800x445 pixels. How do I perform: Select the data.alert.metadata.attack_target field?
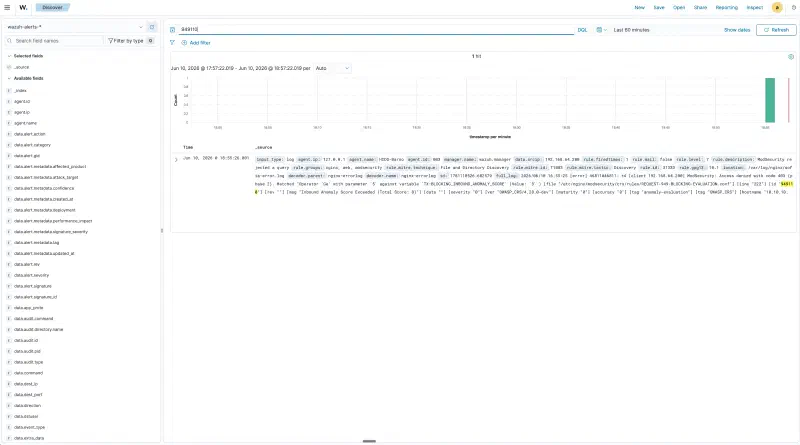[x=46, y=178]
